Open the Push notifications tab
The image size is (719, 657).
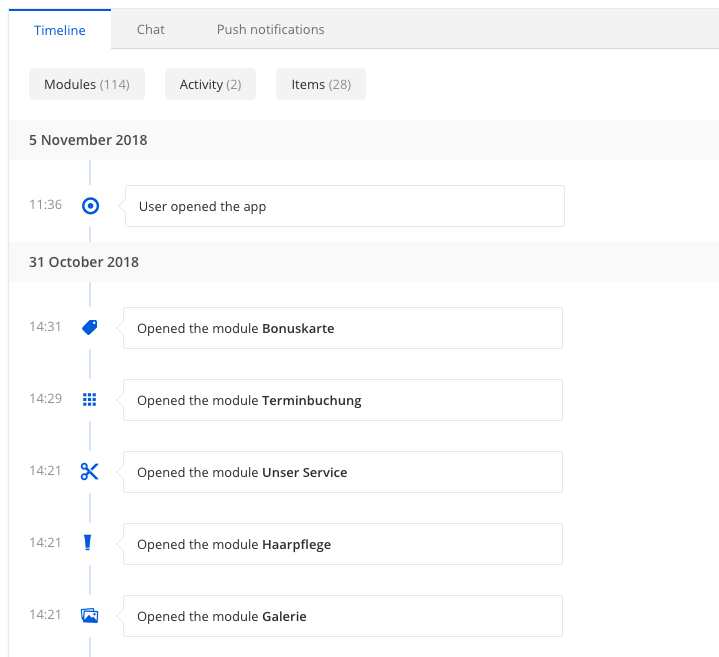click(271, 29)
